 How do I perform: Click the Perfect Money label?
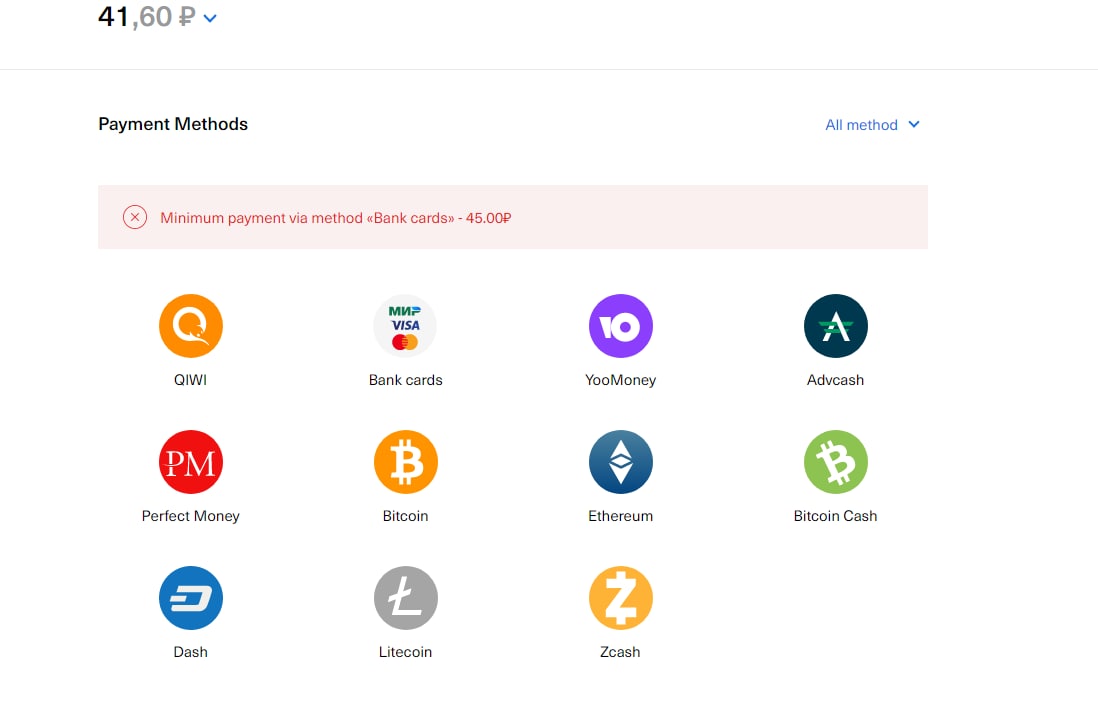click(190, 516)
